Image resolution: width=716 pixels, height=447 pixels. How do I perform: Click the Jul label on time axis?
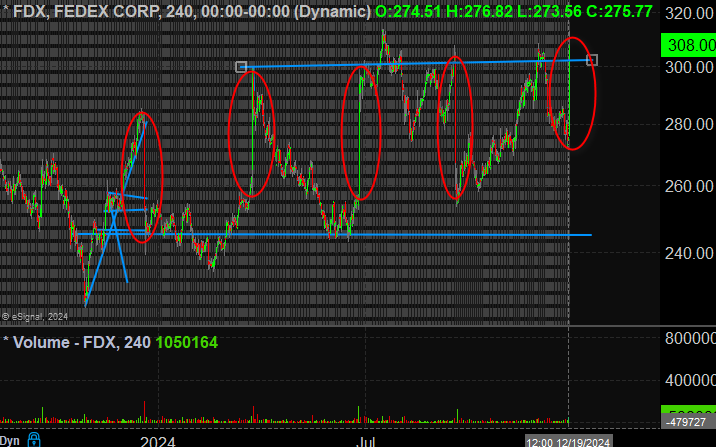(x=365, y=442)
